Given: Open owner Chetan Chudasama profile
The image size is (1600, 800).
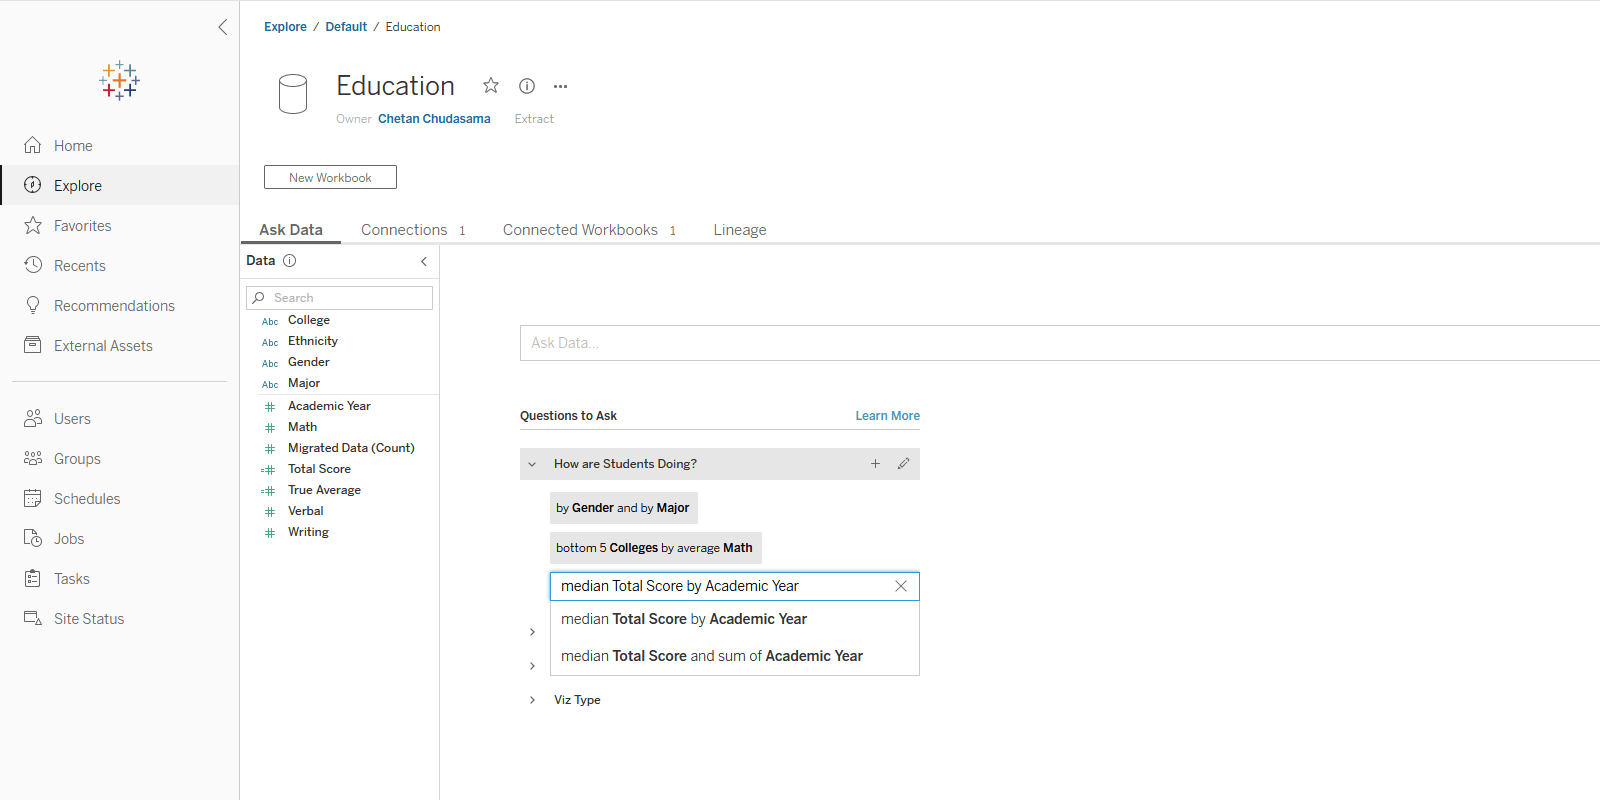Looking at the screenshot, I should pyautogui.click(x=434, y=119).
